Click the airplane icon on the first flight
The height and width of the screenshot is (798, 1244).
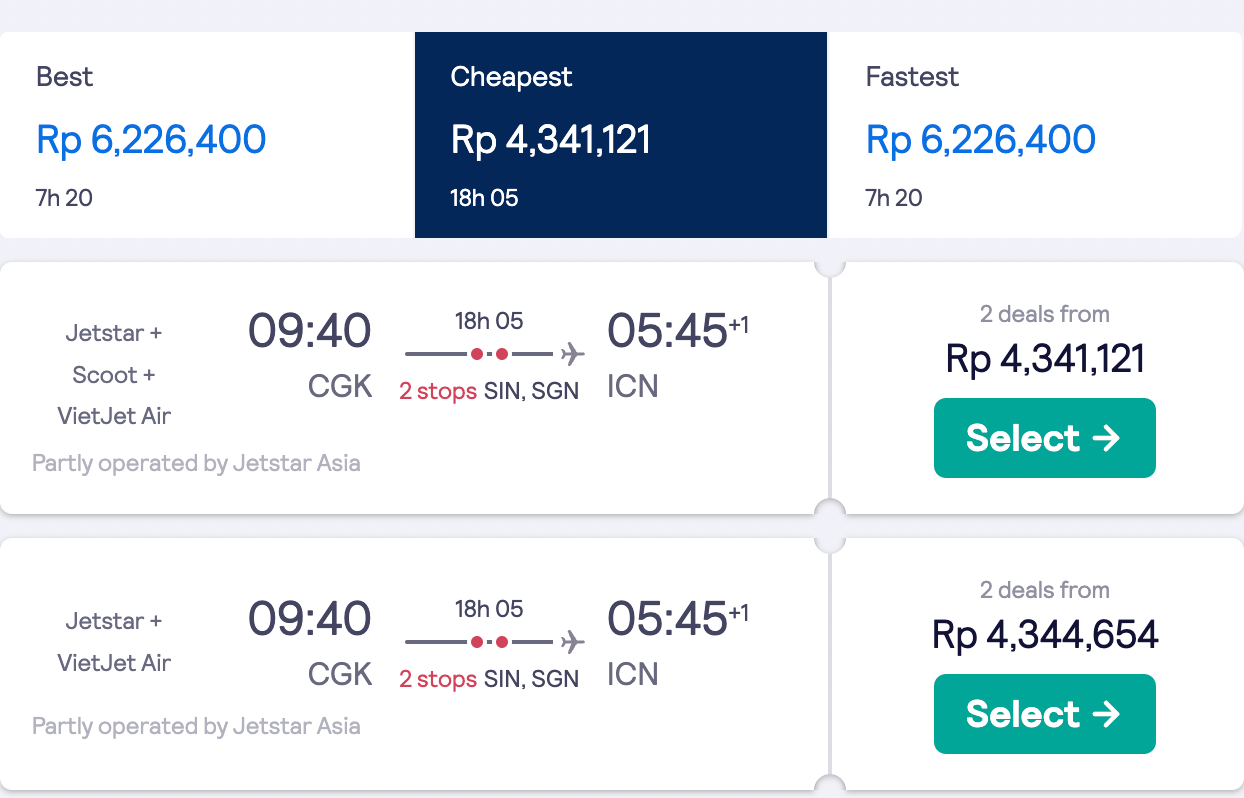tap(572, 354)
